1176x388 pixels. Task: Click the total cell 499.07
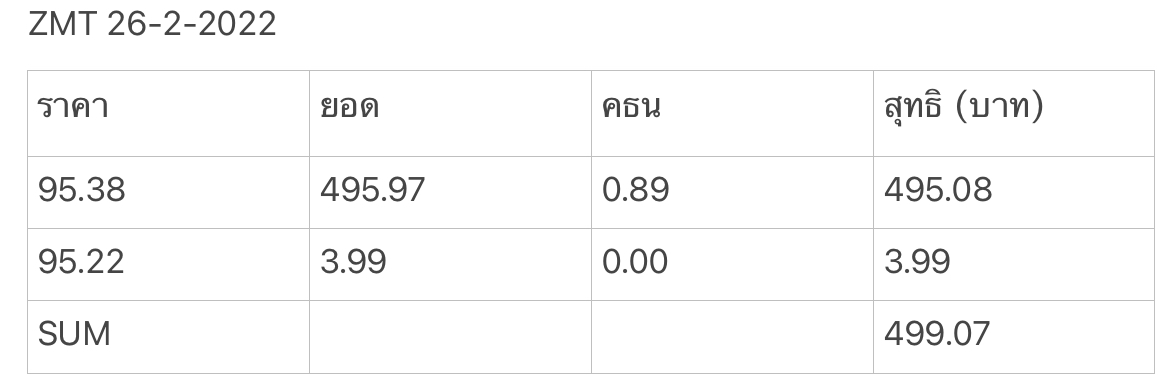click(x=1014, y=337)
